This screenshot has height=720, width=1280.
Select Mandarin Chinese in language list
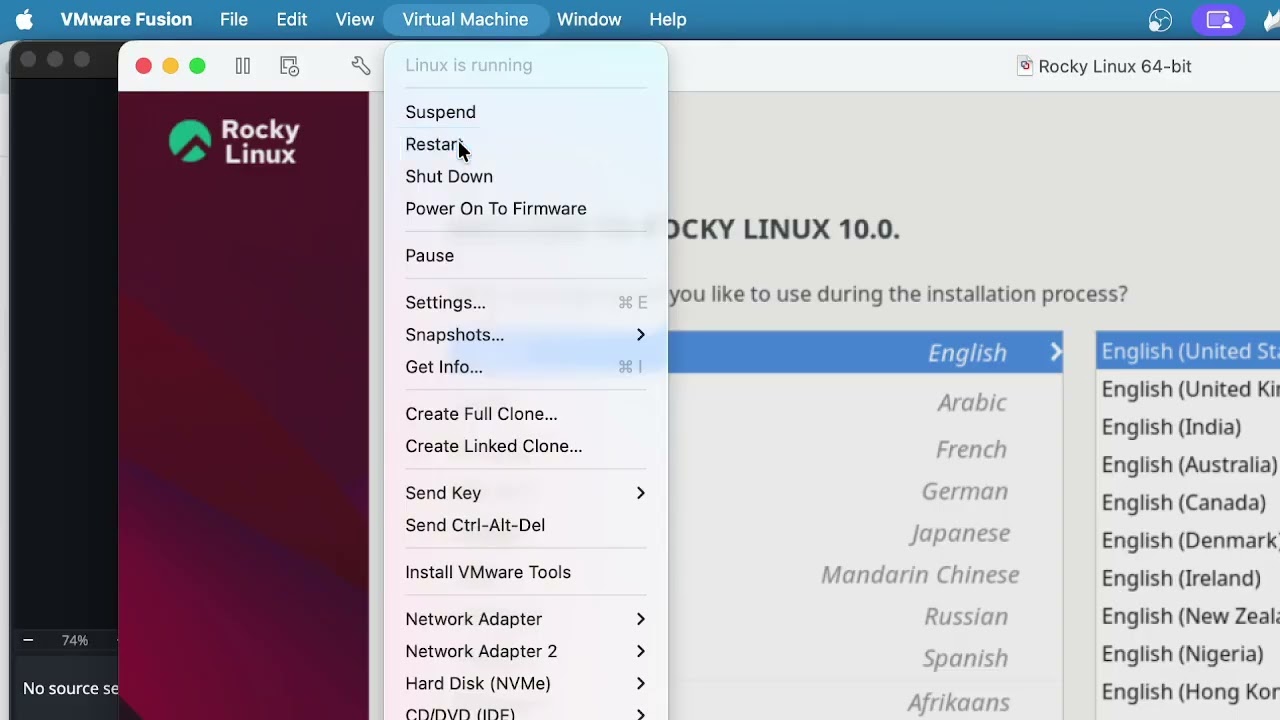pyautogui.click(x=920, y=574)
